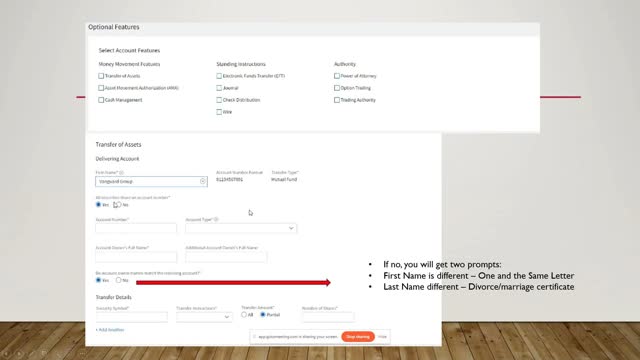Click the Delivering Account heading
Image resolution: width=640 pixels, height=360 pixels.
[x=117, y=159]
